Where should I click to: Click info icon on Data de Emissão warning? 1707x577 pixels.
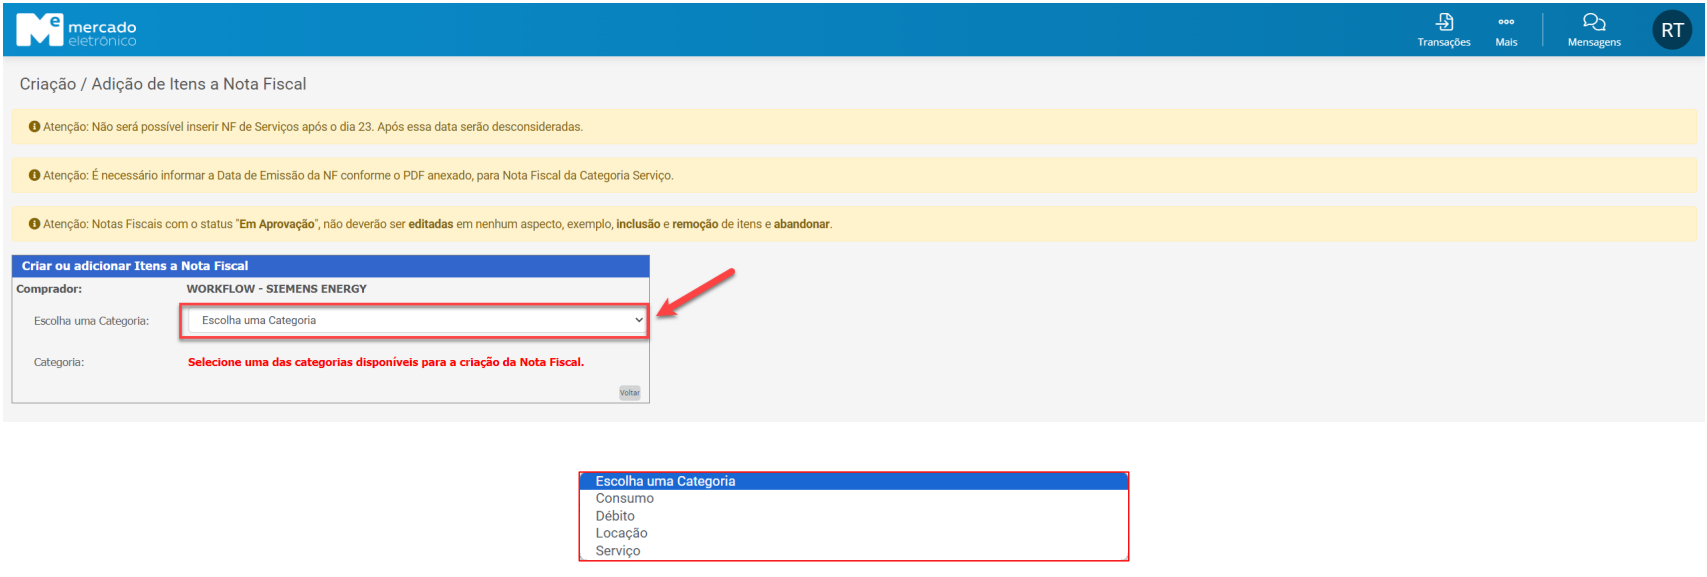point(34,175)
